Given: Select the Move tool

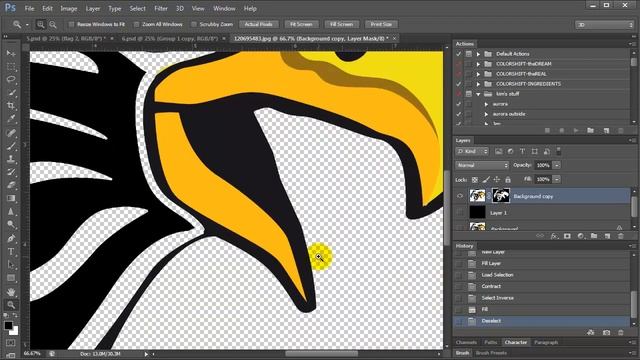Looking at the screenshot, I should pyautogui.click(x=11, y=53).
